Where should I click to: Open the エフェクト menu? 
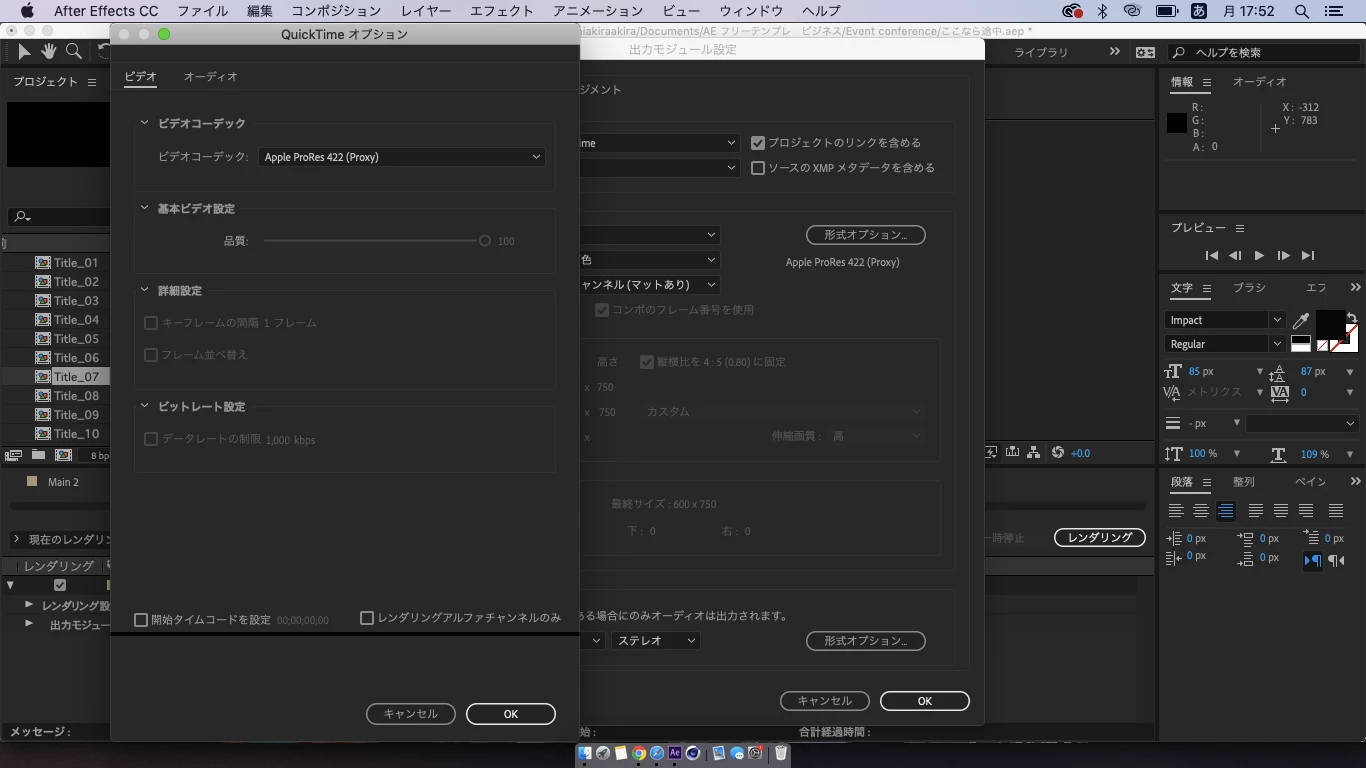[x=501, y=11]
